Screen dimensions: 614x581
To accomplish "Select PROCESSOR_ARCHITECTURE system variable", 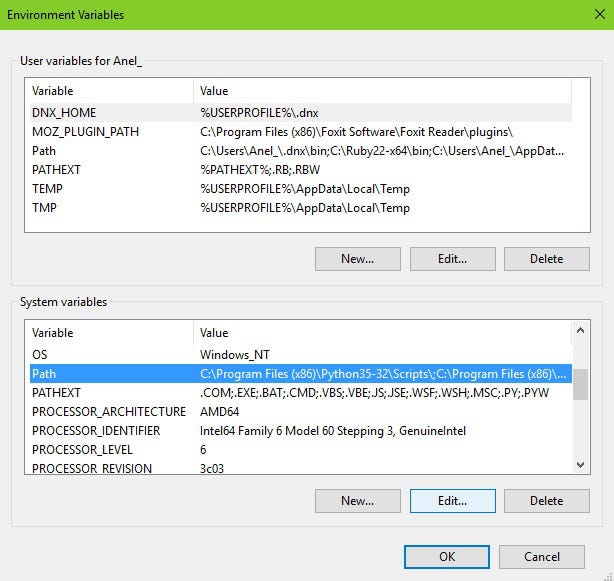I will tap(301, 412).
